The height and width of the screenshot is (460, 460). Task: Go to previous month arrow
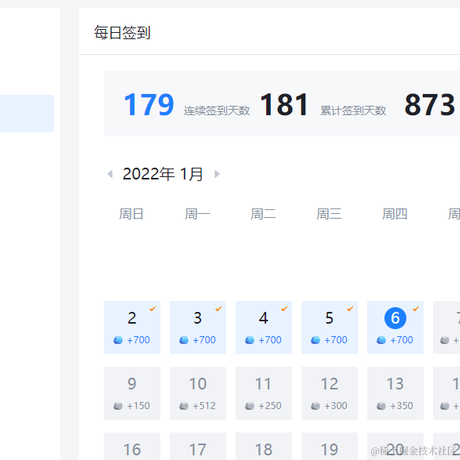110,174
